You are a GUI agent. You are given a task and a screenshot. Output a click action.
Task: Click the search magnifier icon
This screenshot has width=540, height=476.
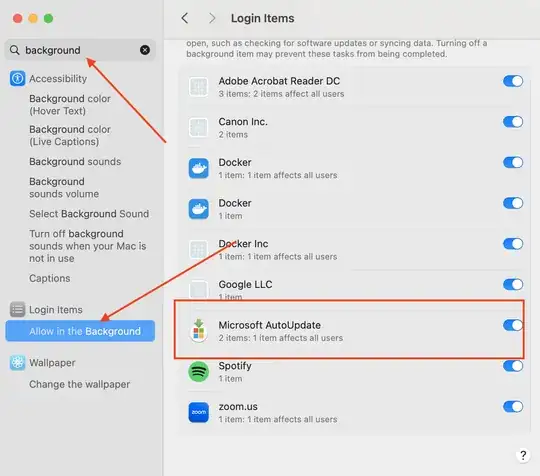point(14,50)
